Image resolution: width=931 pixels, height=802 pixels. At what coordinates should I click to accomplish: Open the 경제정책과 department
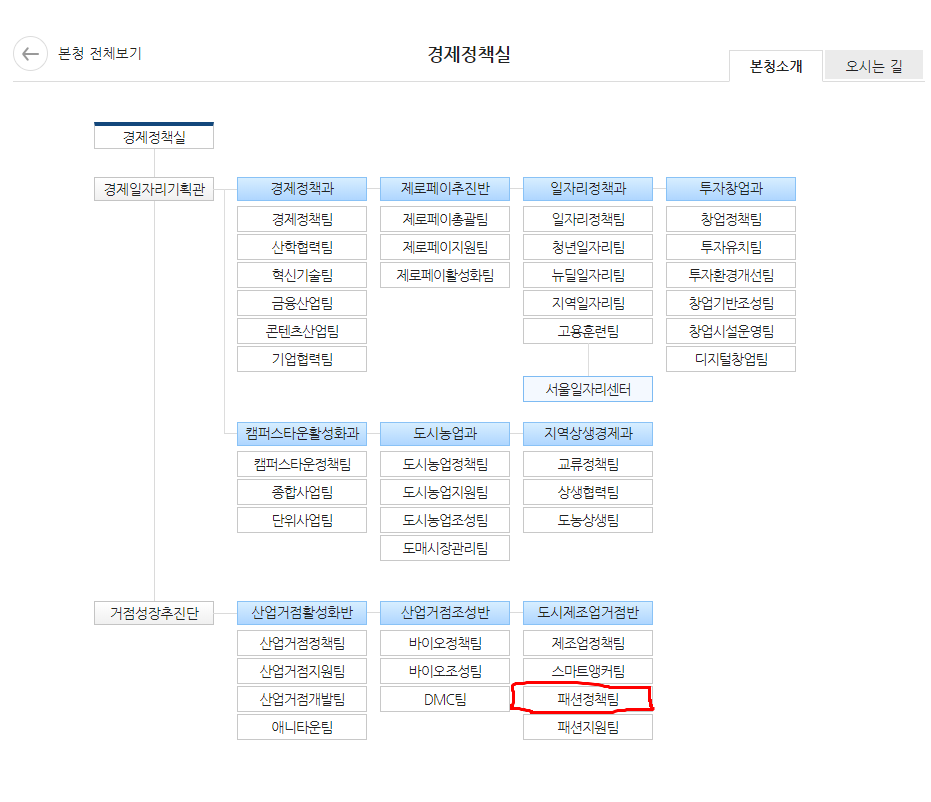pos(302,189)
